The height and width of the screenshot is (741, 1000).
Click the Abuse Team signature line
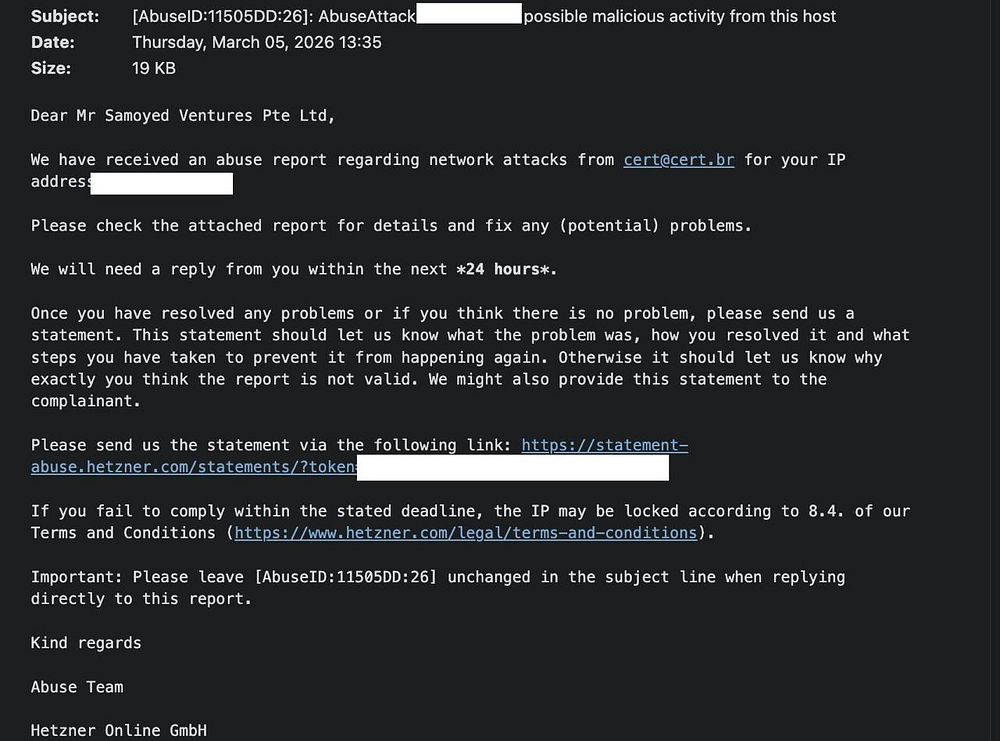click(77, 687)
